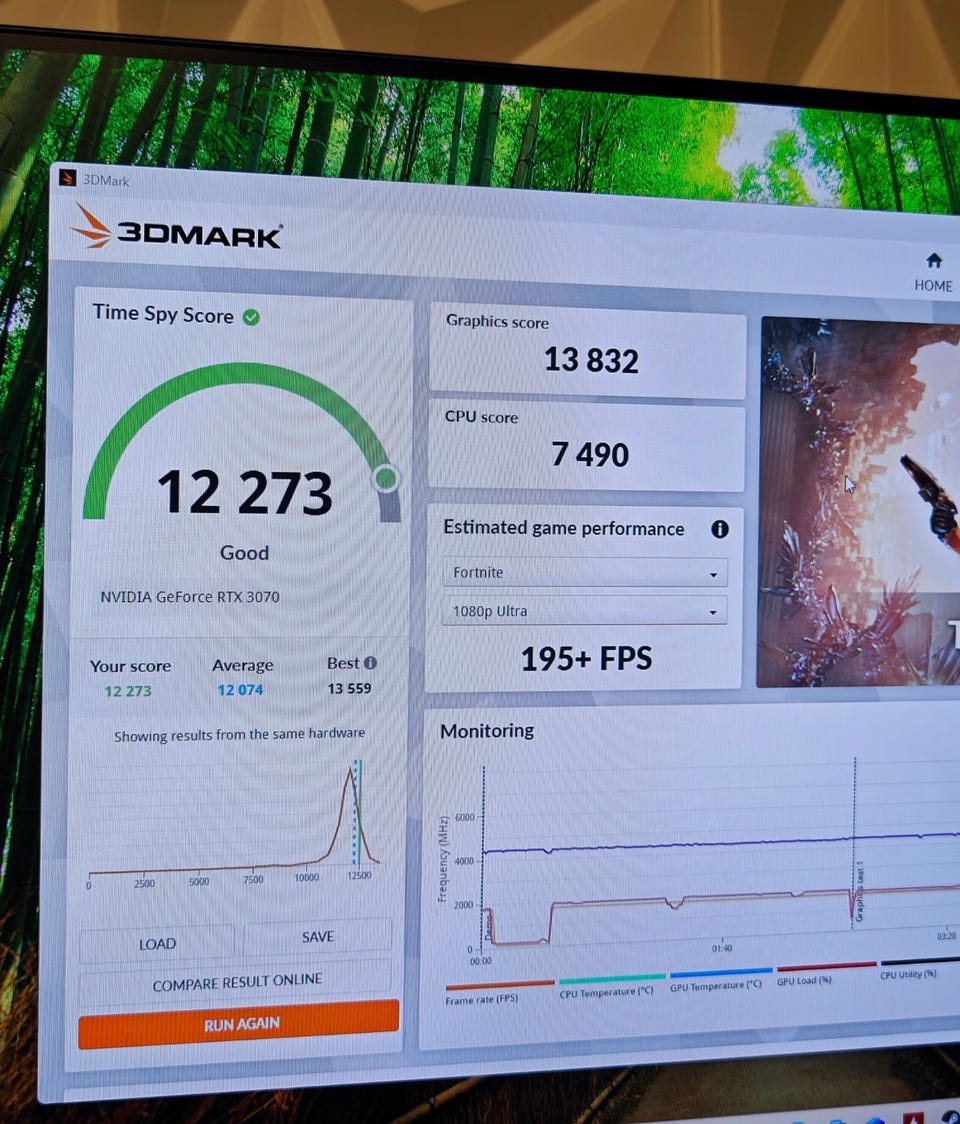960x1124 pixels.
Task: Click green verified checkmark beside Time Spy Score
Action: (251, 317)
